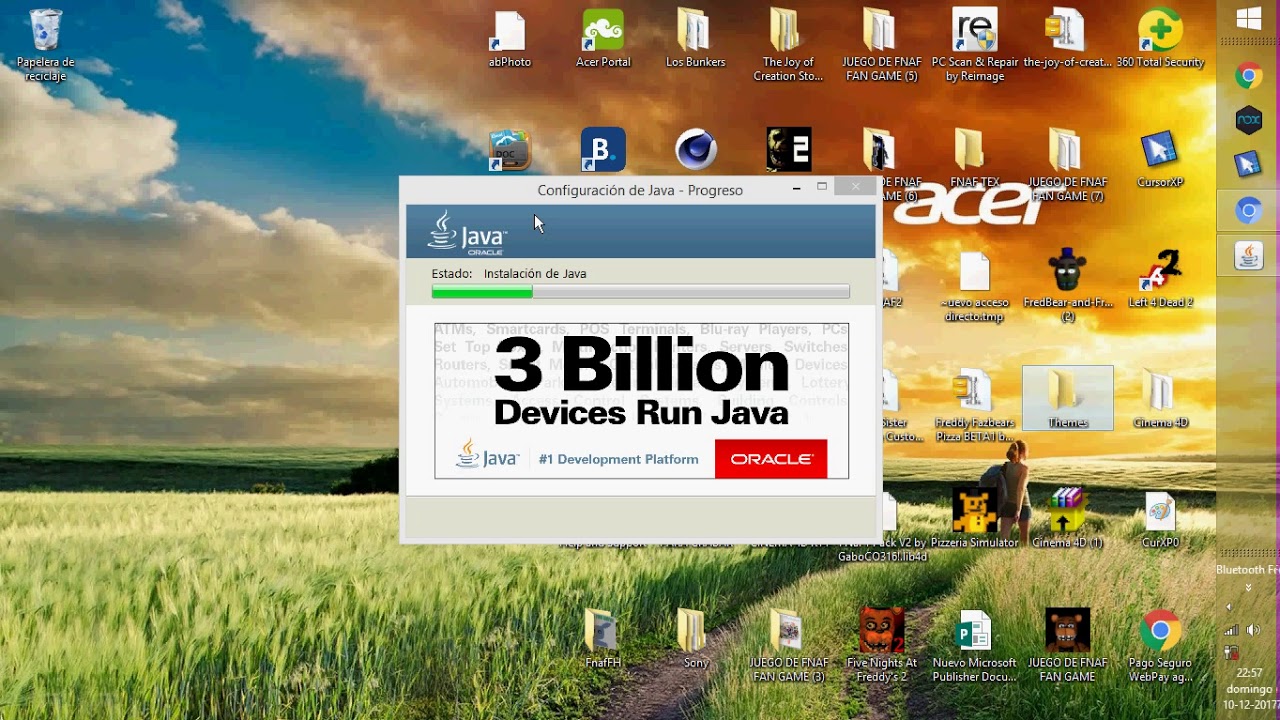
Task: Open The Joy of Creation Sto... folder
Action: tap(788, 46)
